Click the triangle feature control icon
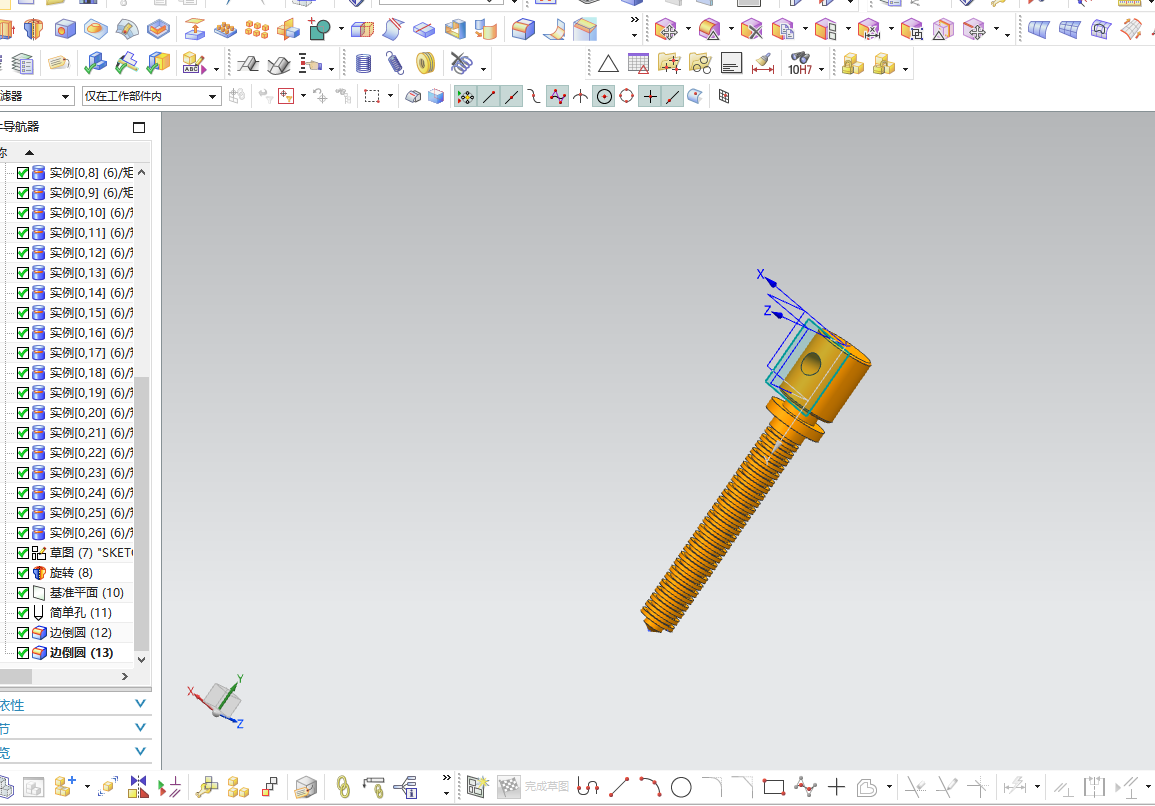The height and width of the screenshot is (806, 1155). tap(608, 64)
